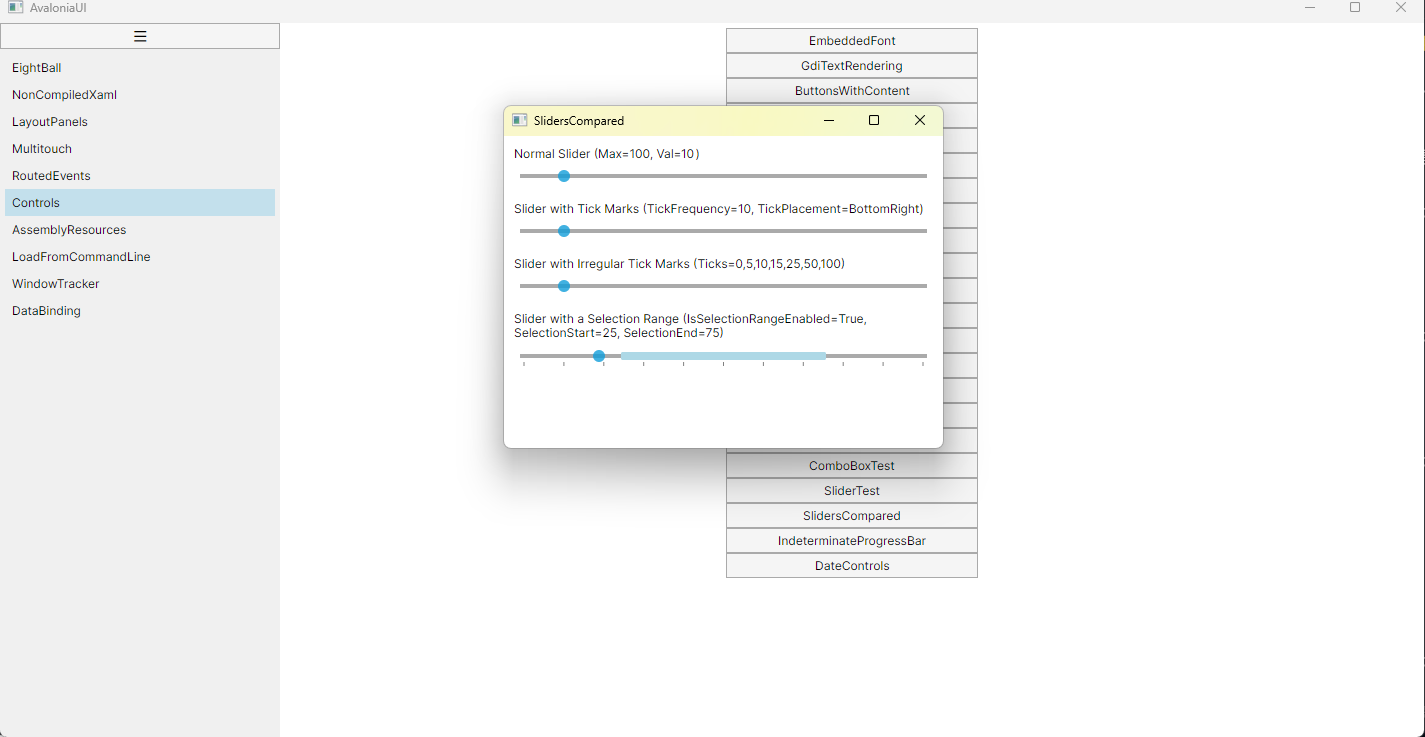Open the GdiTextRendering test

click(x=852, y=66)
